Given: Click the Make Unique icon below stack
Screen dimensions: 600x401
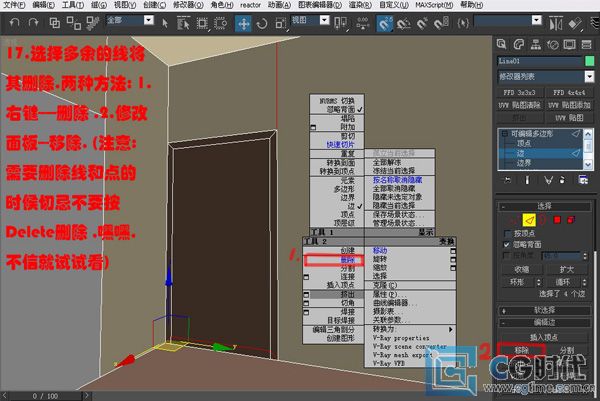Looking at the screenshot, I should pyautogui.click(x=548, y=180).
